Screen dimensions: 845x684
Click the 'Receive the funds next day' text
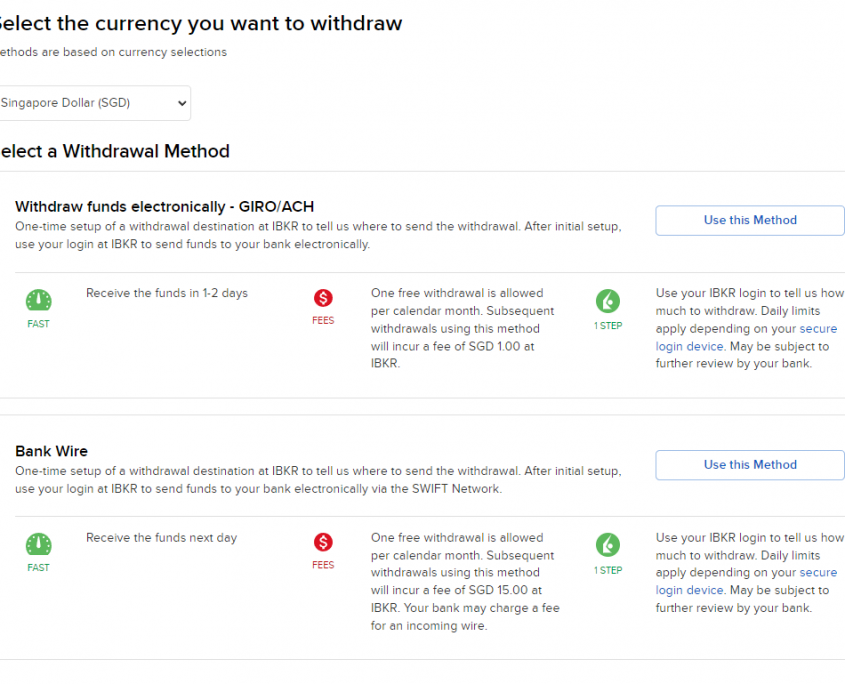click(x=162, y=538)
